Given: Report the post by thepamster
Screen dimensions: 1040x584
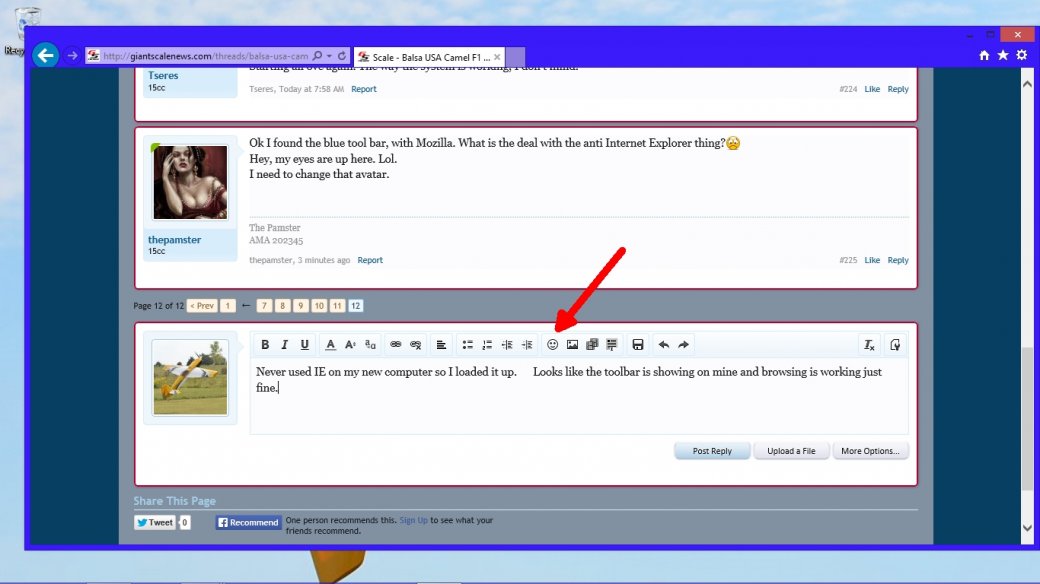Looking at the screenshot, I should pos(370,260).
